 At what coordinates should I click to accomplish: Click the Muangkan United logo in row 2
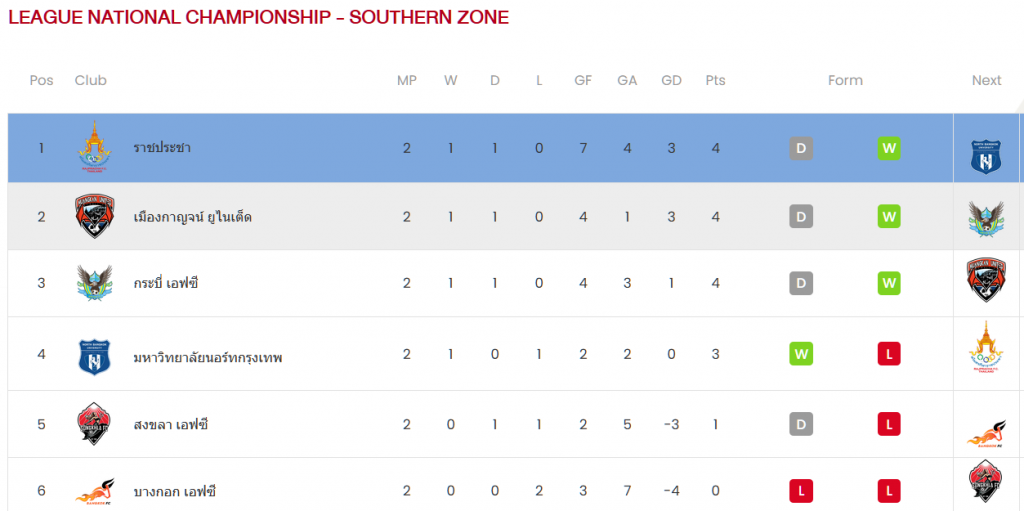(x=95, y=216)
